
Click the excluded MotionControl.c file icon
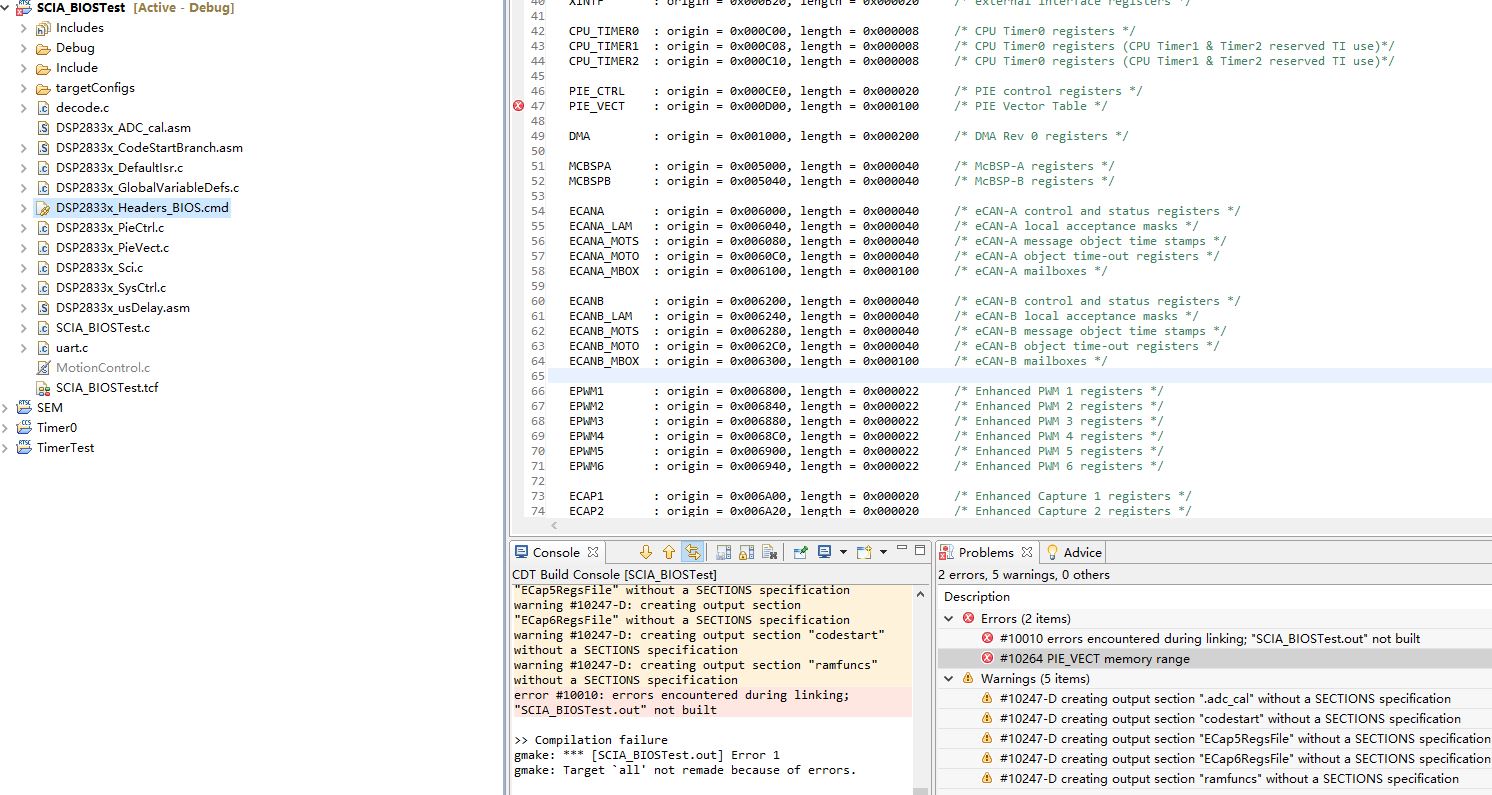tap(43, 368)
